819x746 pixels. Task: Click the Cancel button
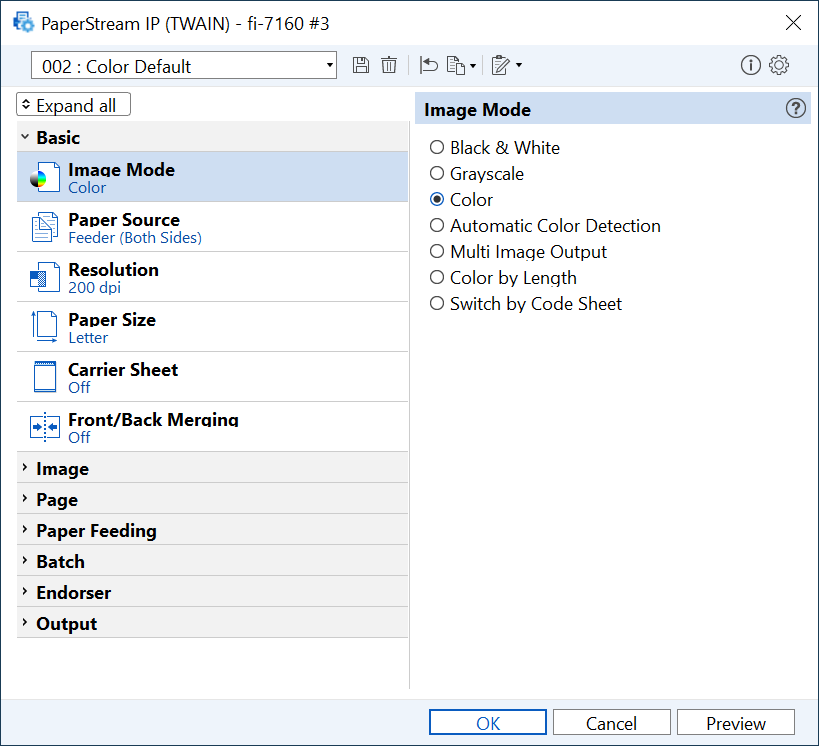(x=612, y=722)
